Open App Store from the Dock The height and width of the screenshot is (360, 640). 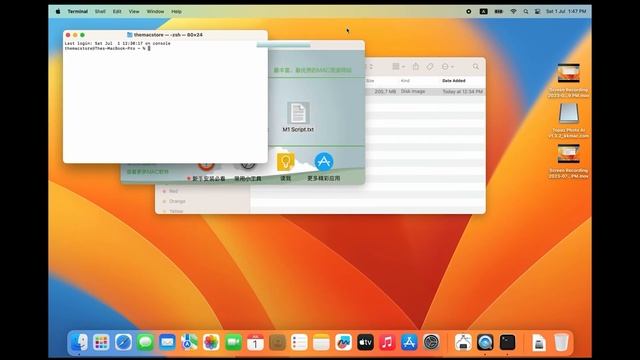(x=409, y=342)
